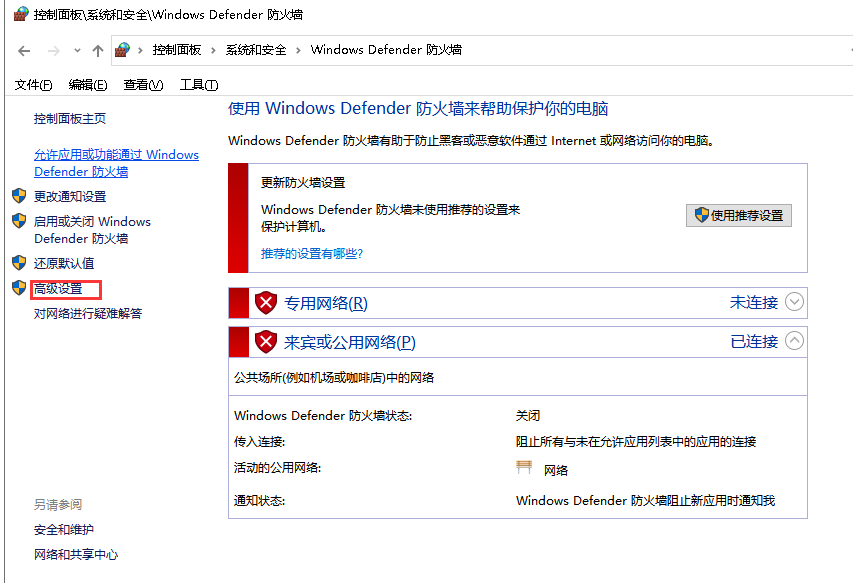Click red X shield icon for 专用网络
853x583 pixels.
(266, 303)
